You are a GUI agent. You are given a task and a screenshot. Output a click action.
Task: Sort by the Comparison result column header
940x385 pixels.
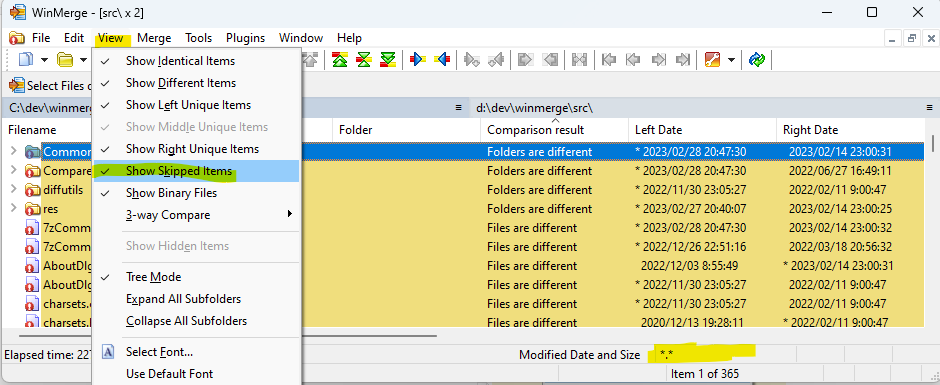point(555,130)
